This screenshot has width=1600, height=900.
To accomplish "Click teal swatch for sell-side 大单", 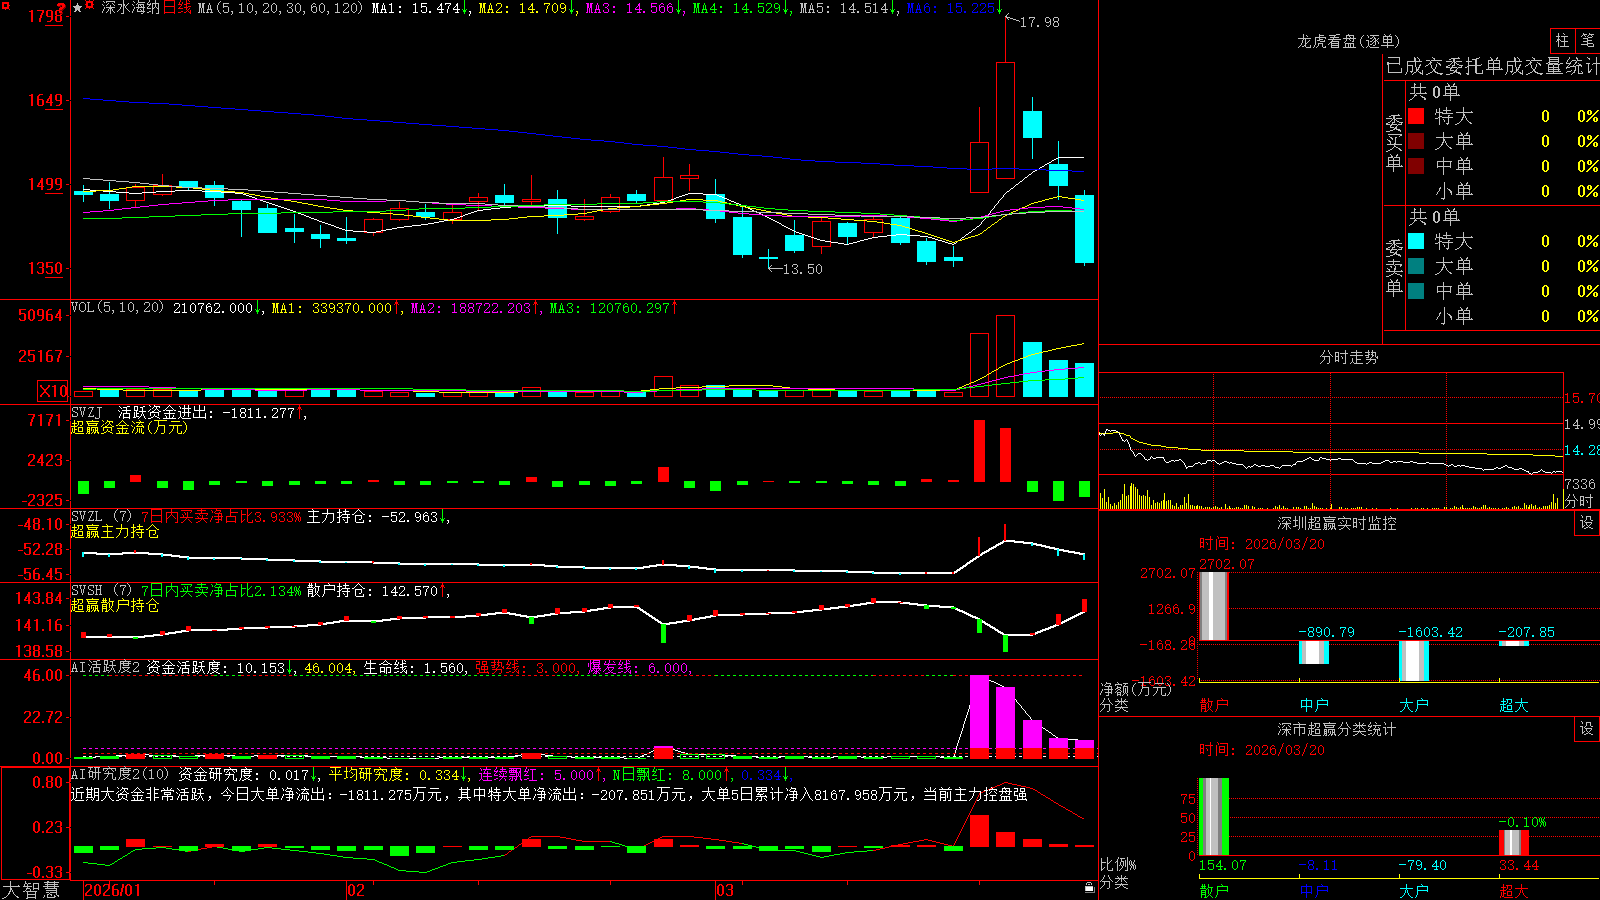I will pos(1416,266).
